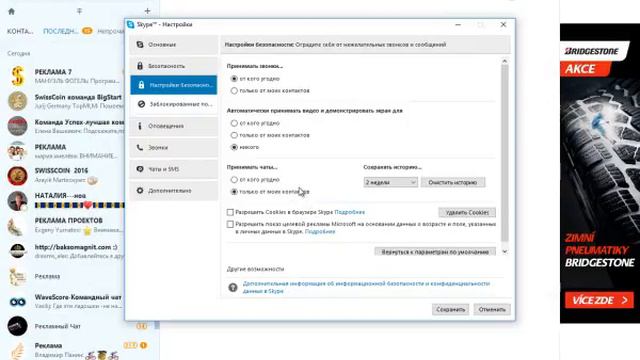
Task: Open SWISSCOIN 2016 chat avatar
Action: (18, 176)
